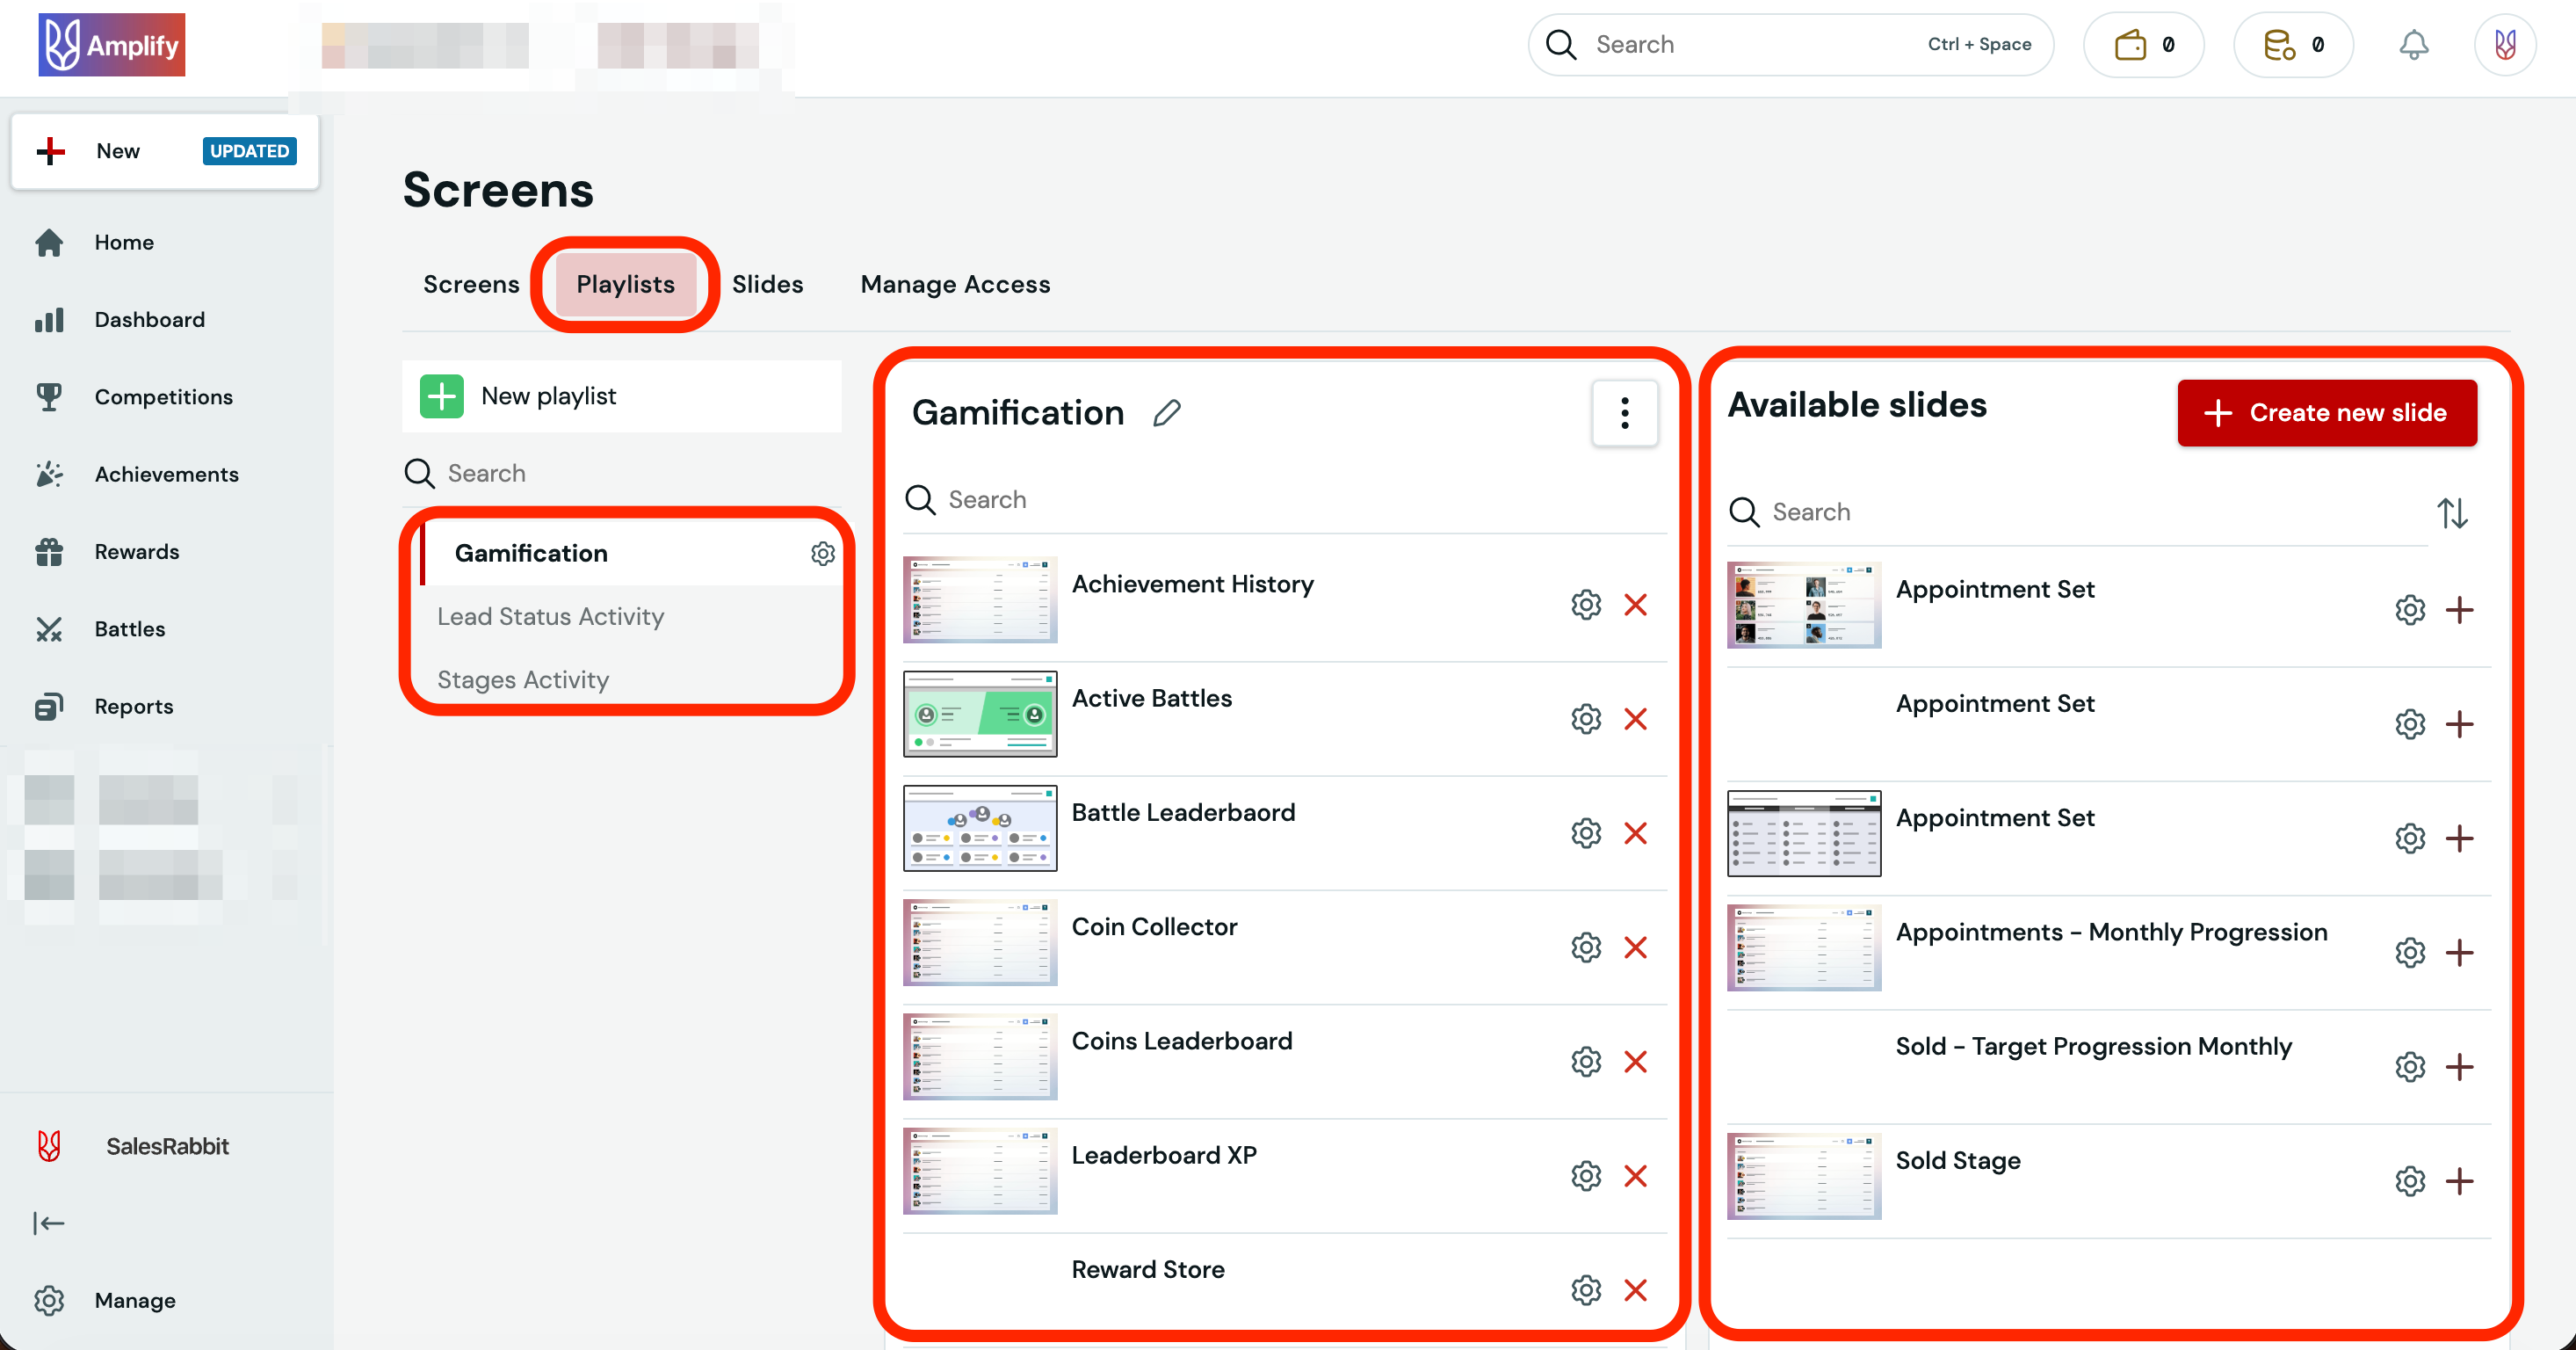Open the notifications bell

pyautogui.click(x=2413, y=45)
